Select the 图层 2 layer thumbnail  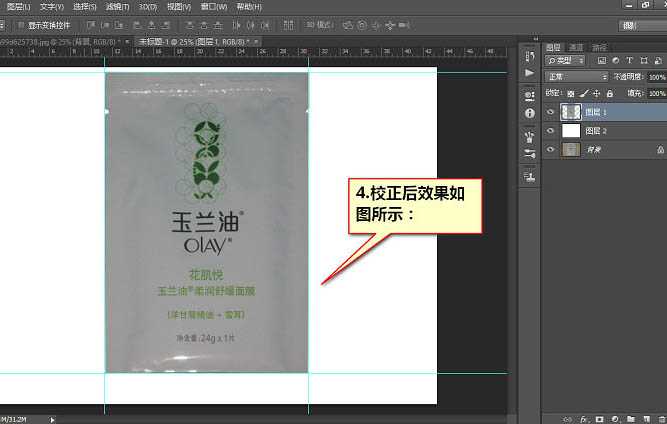point(571,131)
